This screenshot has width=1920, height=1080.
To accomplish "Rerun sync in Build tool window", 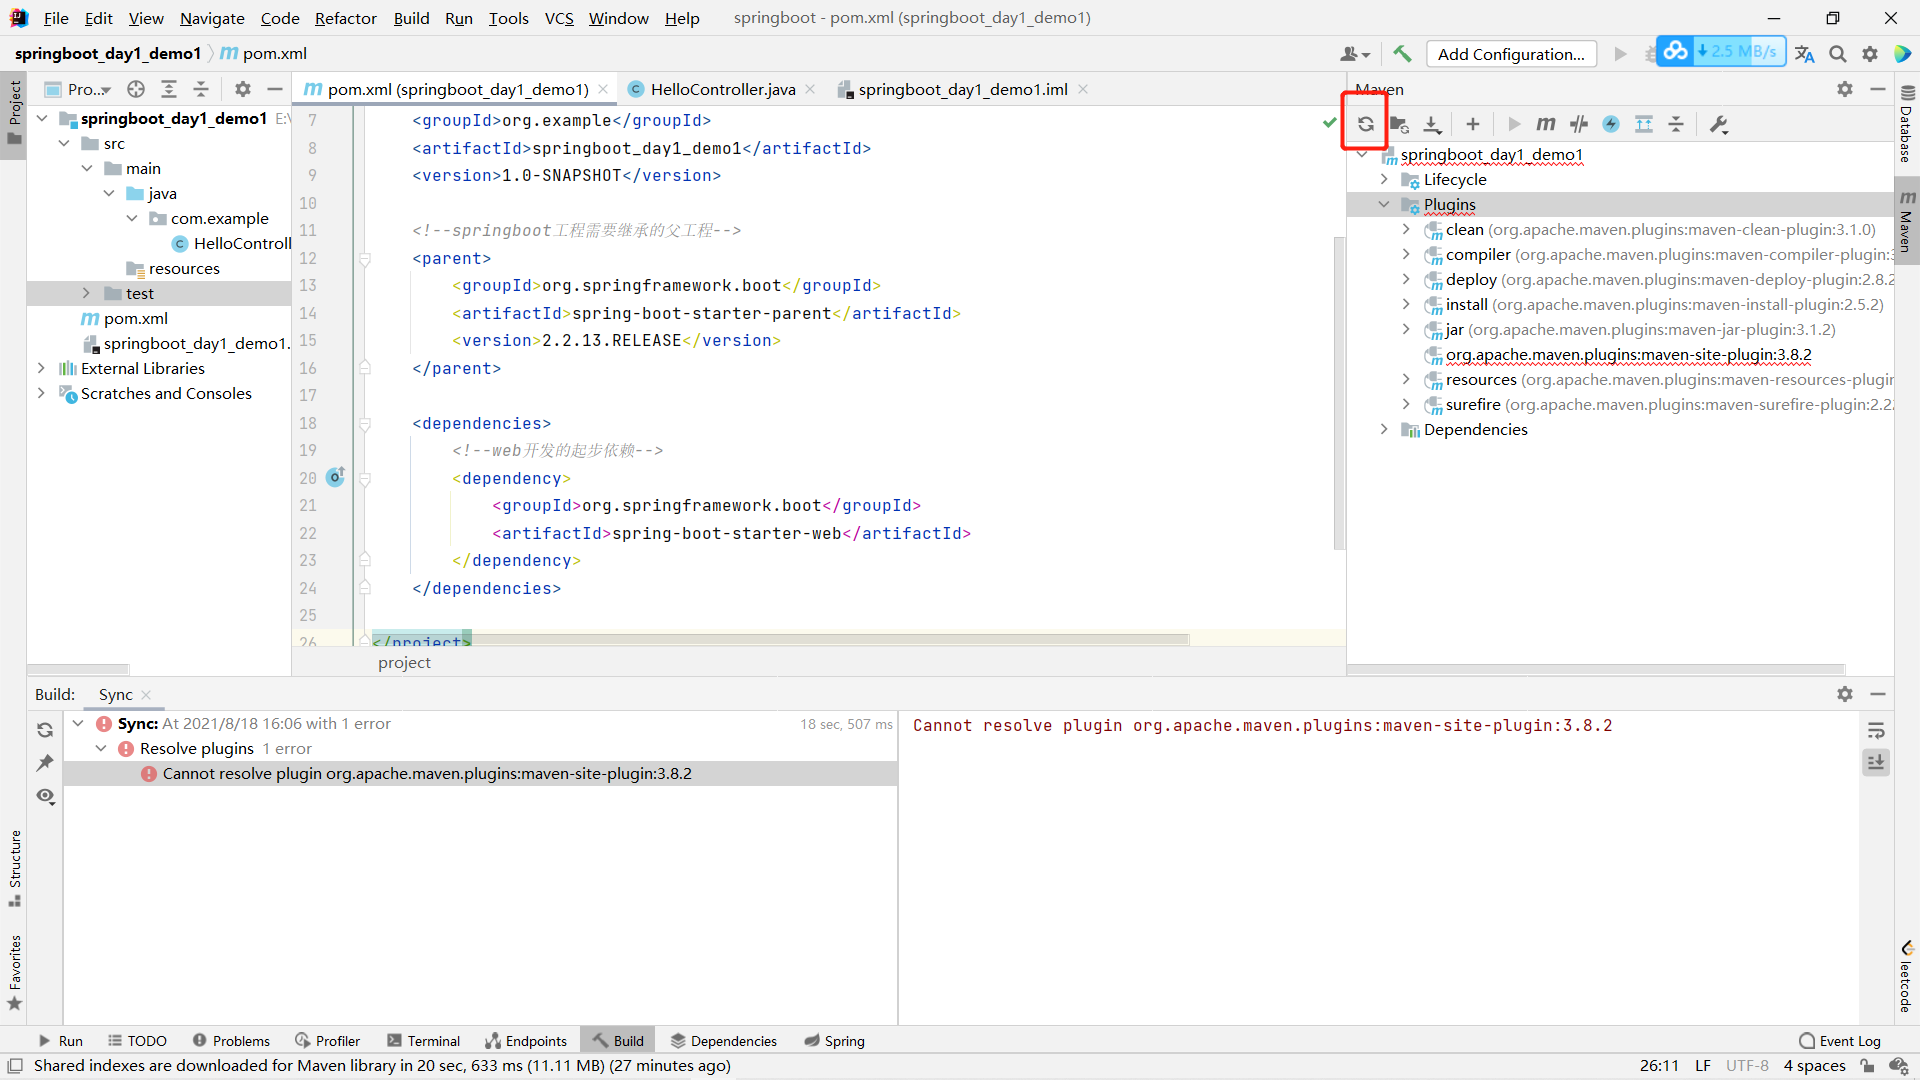I will 45,730.
